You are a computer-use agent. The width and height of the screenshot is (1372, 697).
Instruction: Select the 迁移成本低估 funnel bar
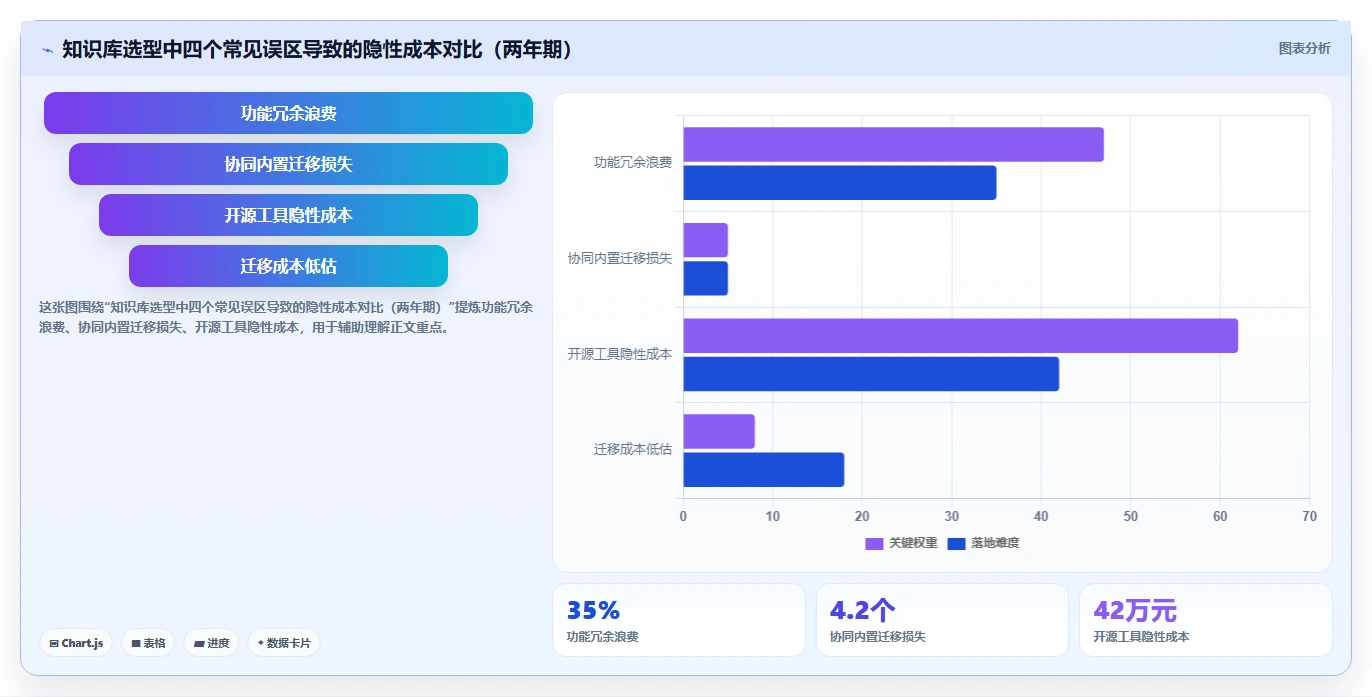point(288,266)
